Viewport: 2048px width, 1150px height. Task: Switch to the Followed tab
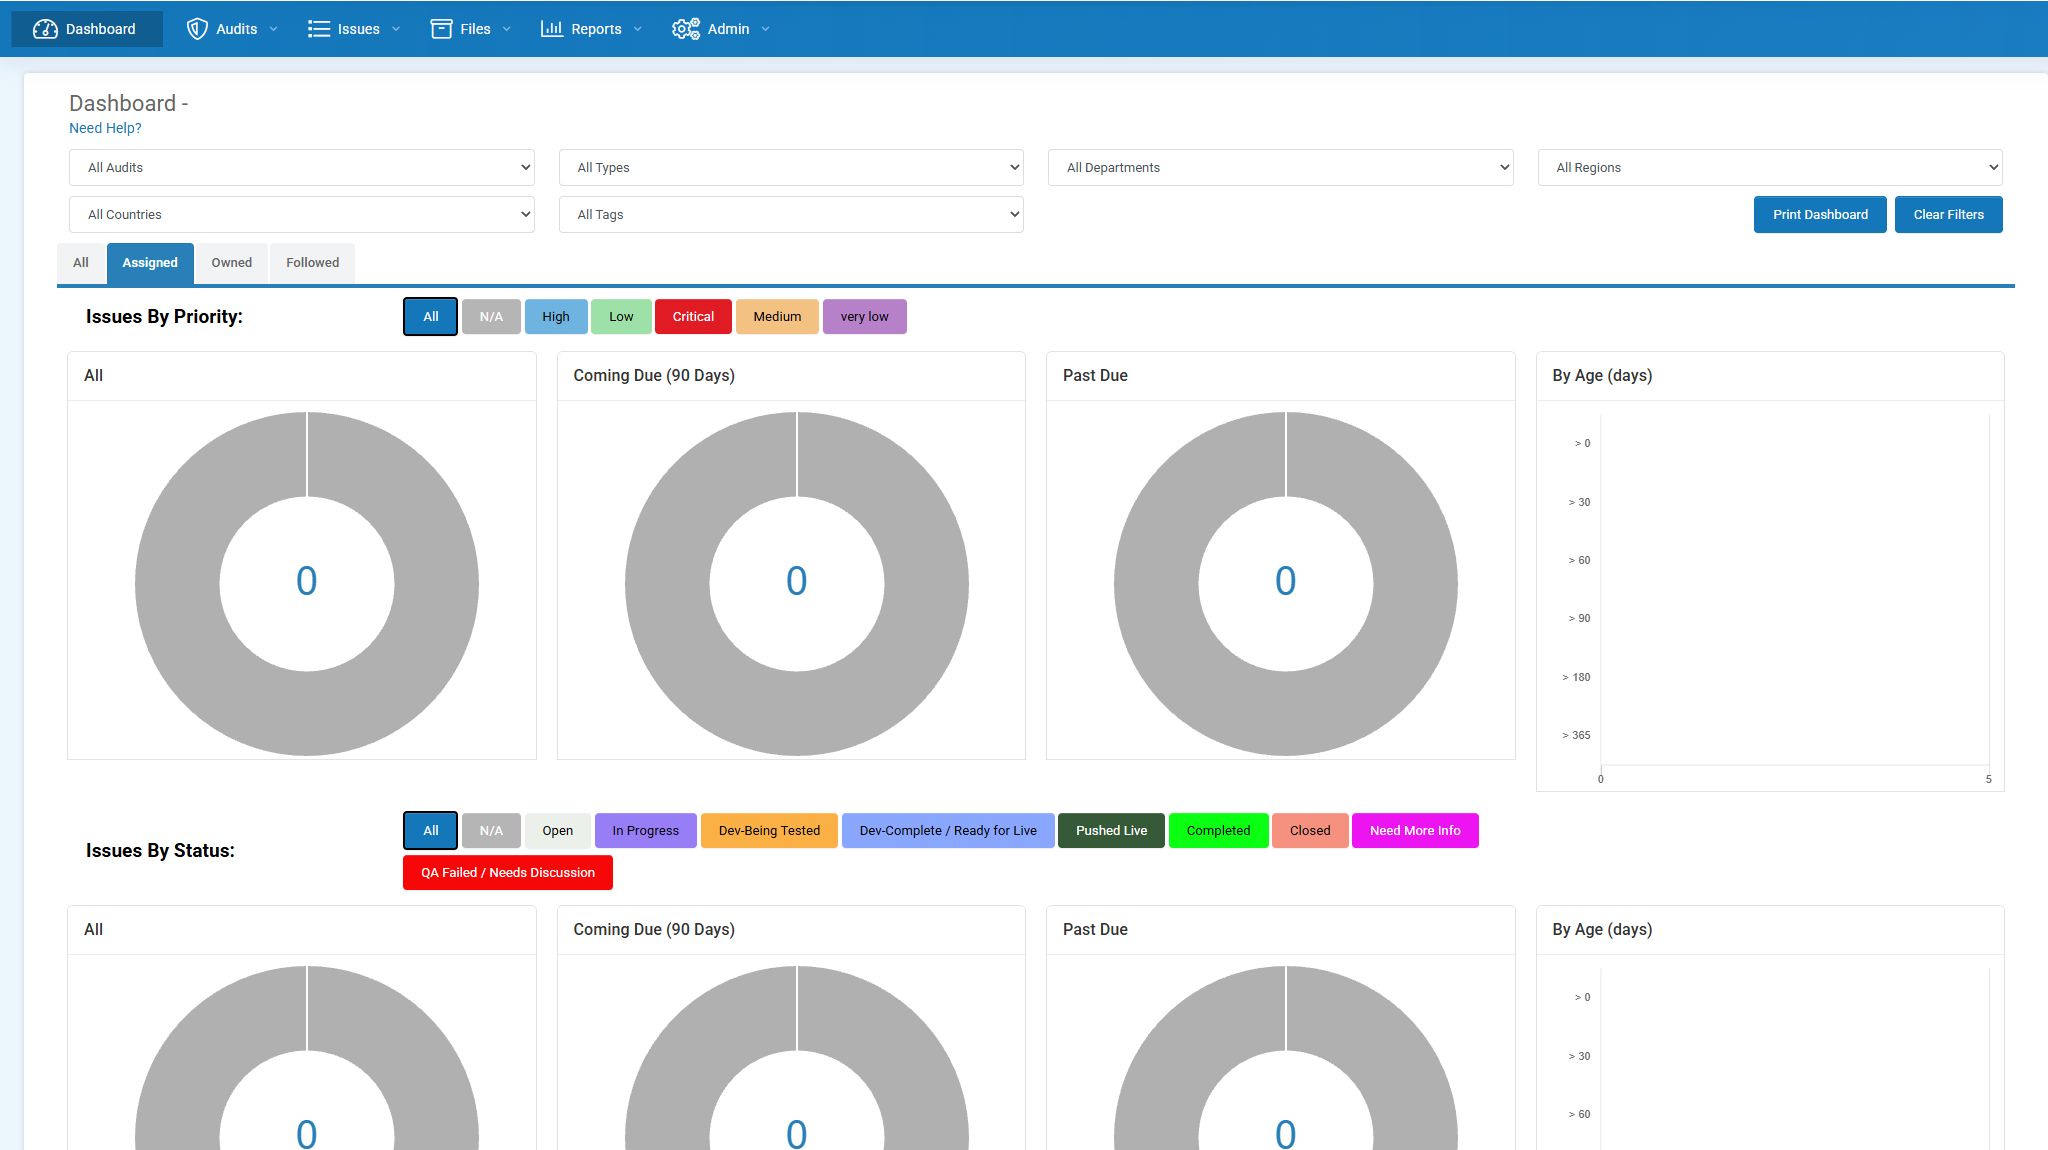[312, 263]
